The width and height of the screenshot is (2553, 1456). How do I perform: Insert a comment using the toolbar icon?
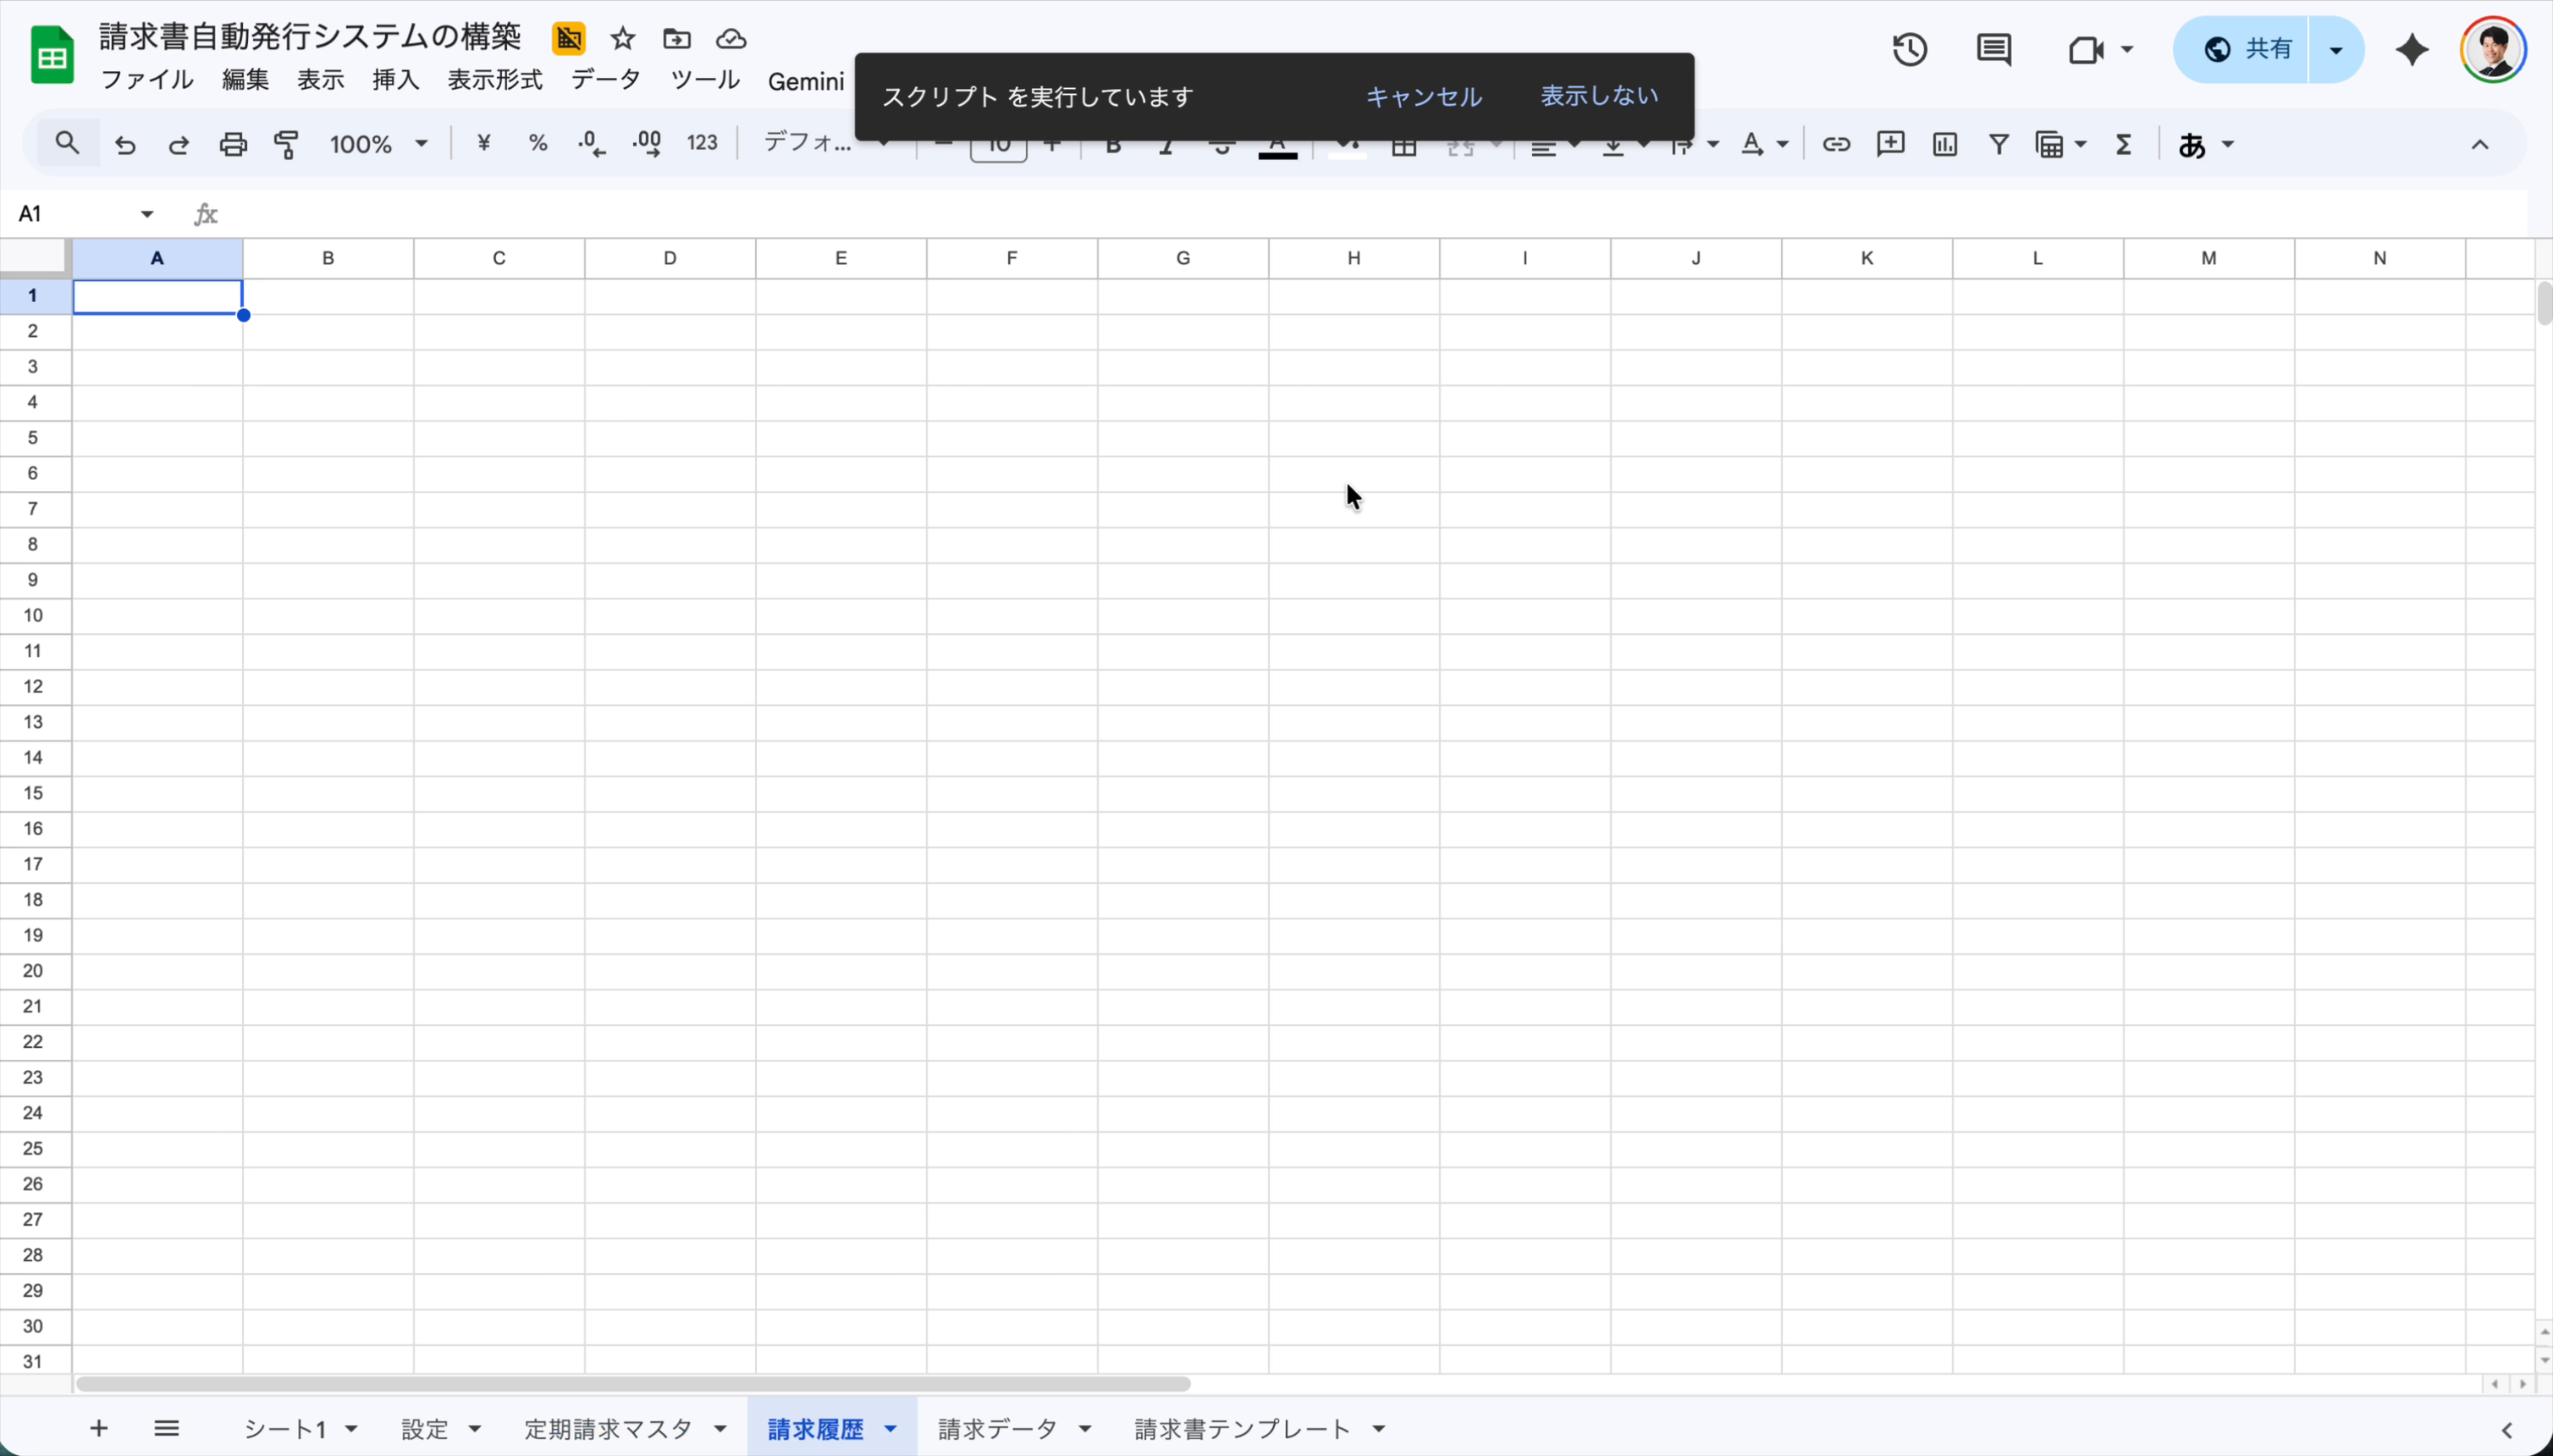tap(1890, 143)
